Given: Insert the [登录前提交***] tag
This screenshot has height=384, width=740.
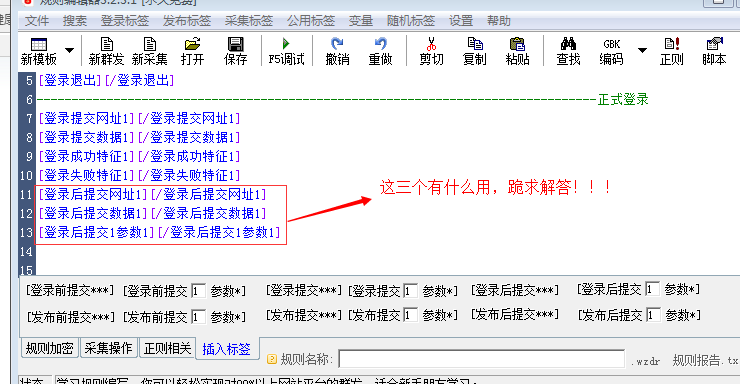Looking at the screenshot, I should coord(70,290).
